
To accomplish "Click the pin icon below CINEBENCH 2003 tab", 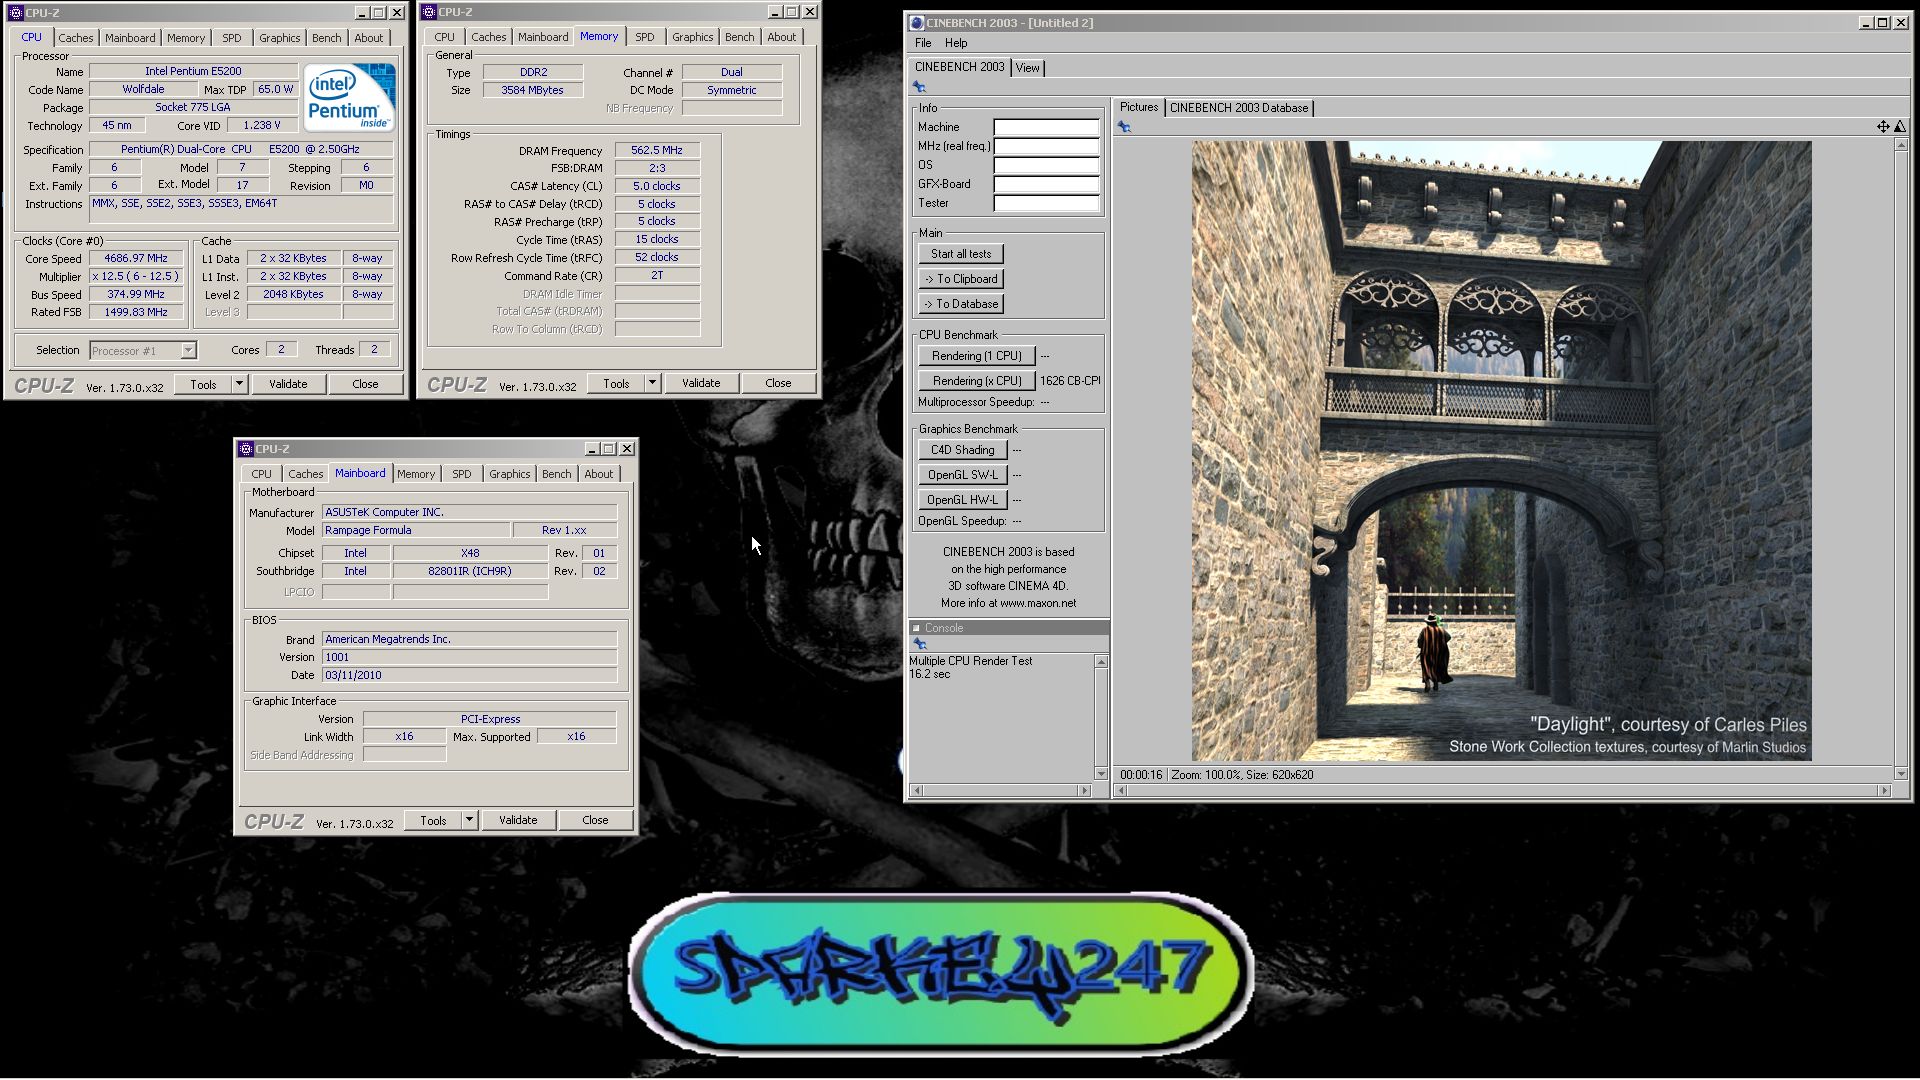I will [919, 87].
